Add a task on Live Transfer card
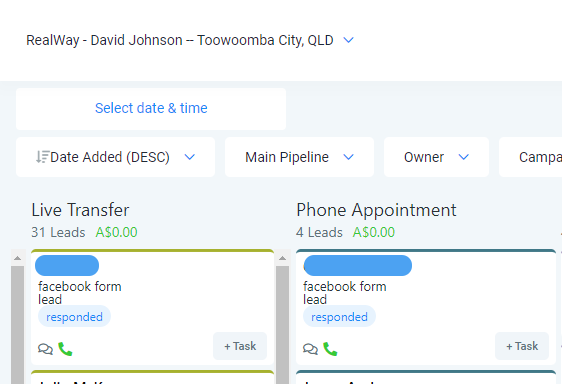562x384 pixels. tap(240, 346)
